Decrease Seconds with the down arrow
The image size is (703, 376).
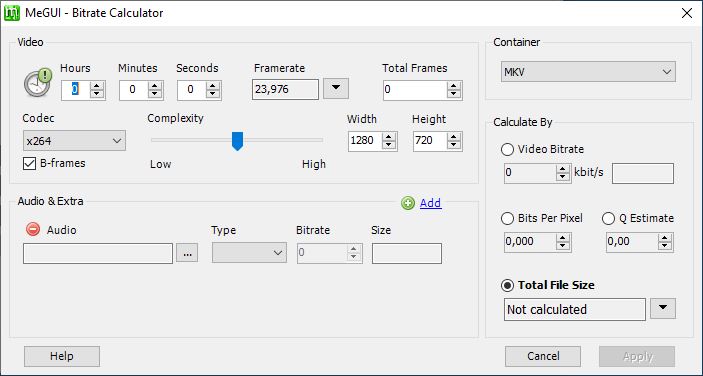[x=213, y=94]
